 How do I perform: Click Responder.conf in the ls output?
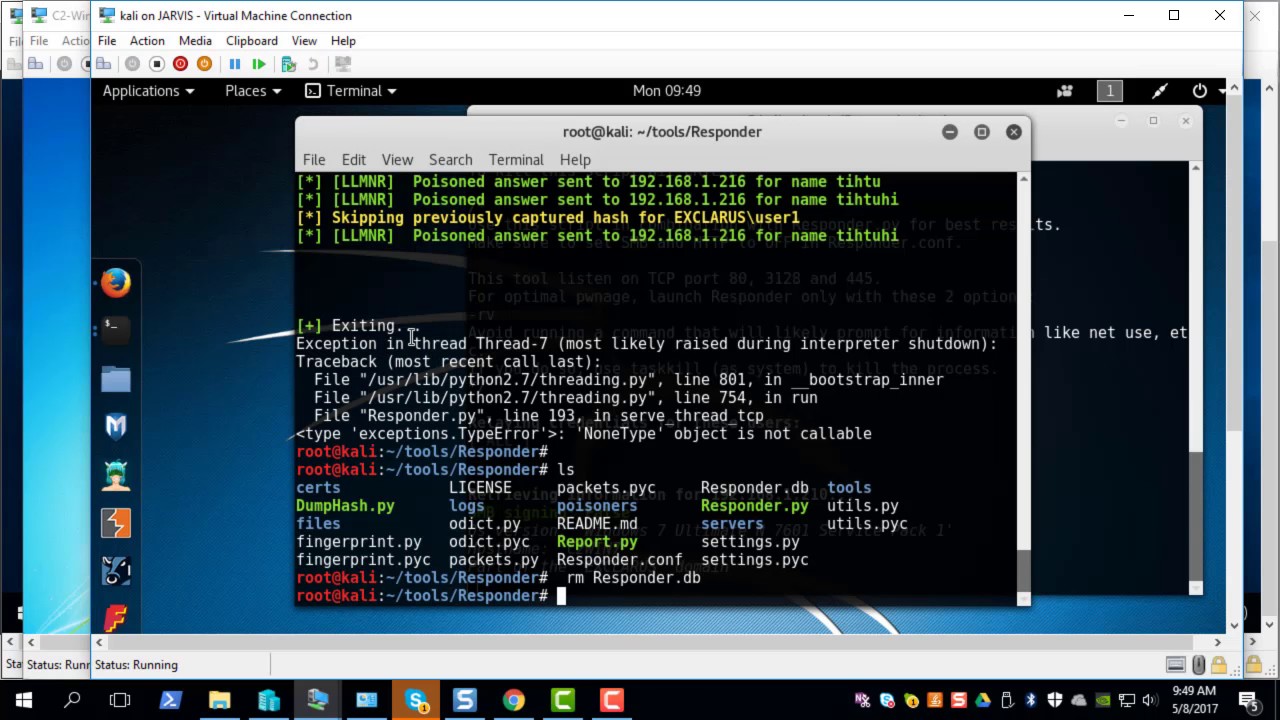tap(619, 560)
